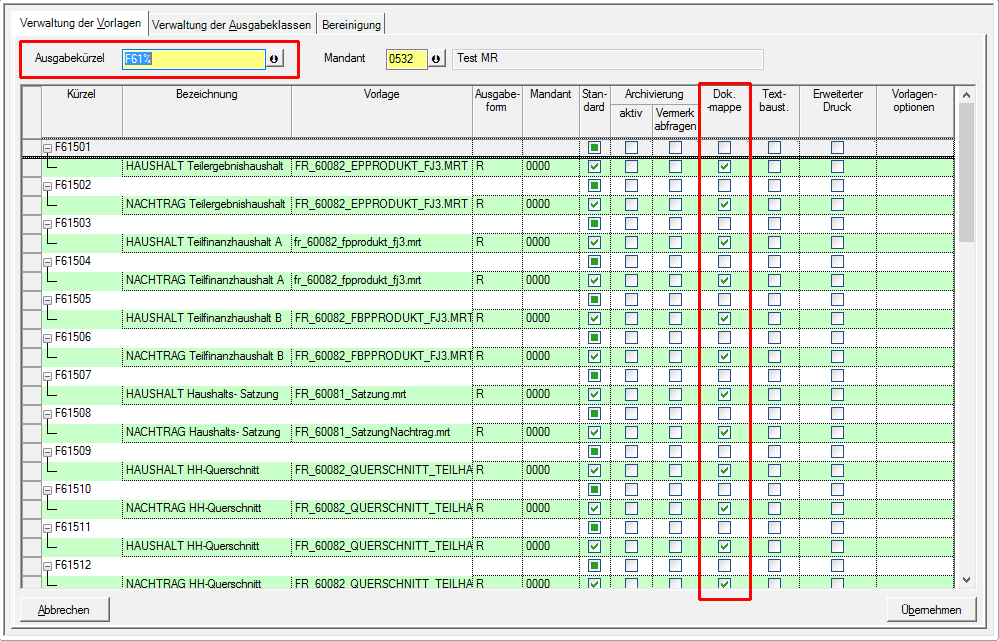999x641 pixels.
Task: Open the lookup button beside Ausgabekürzel field
Action: click(x=274, y=59)
